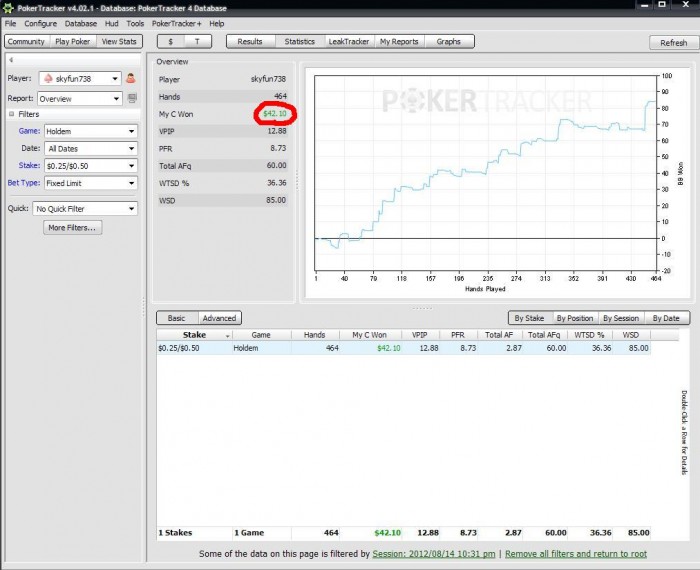Click the PokerTracker logo icon in the title bar
This screenshot has width=700, height=570.
tap(8, 8)
